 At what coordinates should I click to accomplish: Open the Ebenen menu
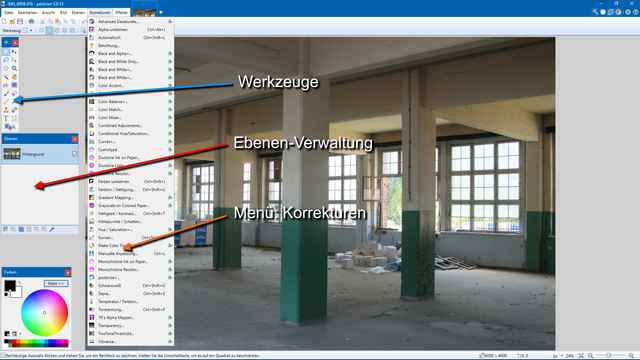(78, 13)
